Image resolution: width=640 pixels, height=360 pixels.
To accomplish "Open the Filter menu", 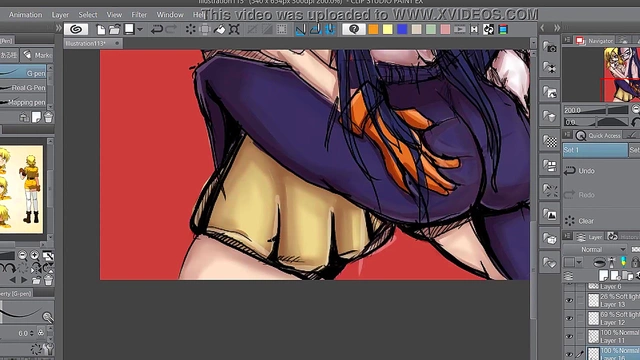I will [139, 15].
